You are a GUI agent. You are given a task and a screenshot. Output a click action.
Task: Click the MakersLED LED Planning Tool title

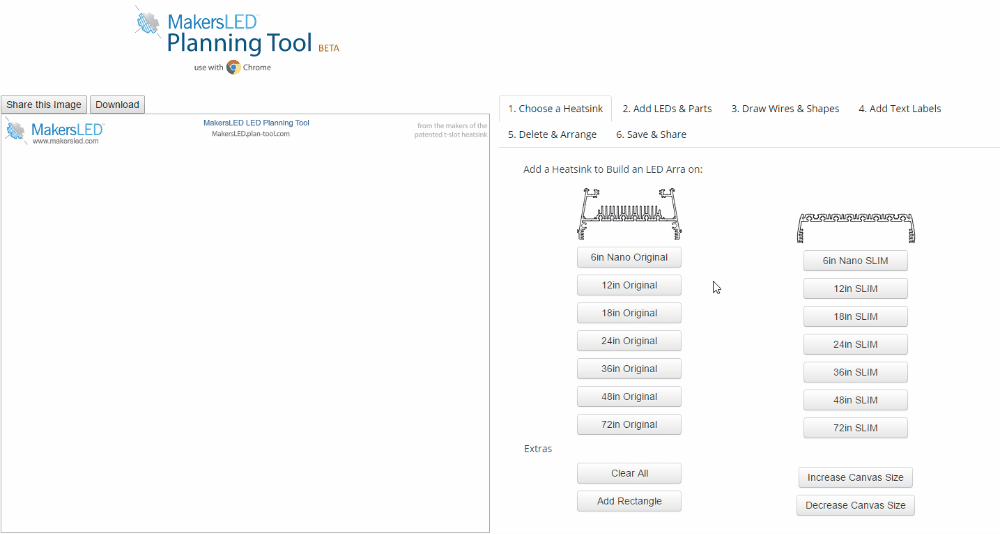point(256,123)
